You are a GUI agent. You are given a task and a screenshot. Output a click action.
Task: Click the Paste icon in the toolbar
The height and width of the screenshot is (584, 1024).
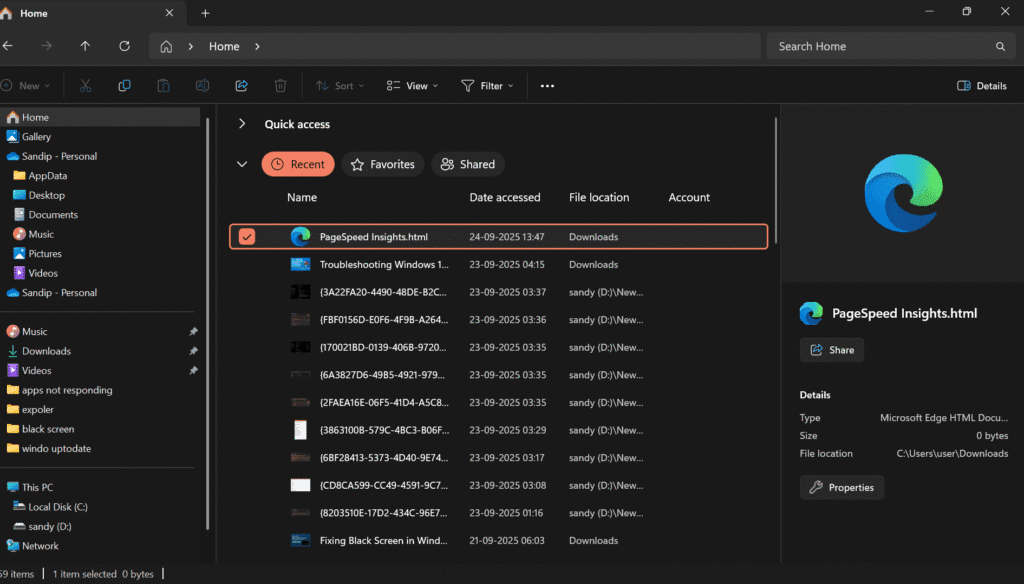point(163,85)
